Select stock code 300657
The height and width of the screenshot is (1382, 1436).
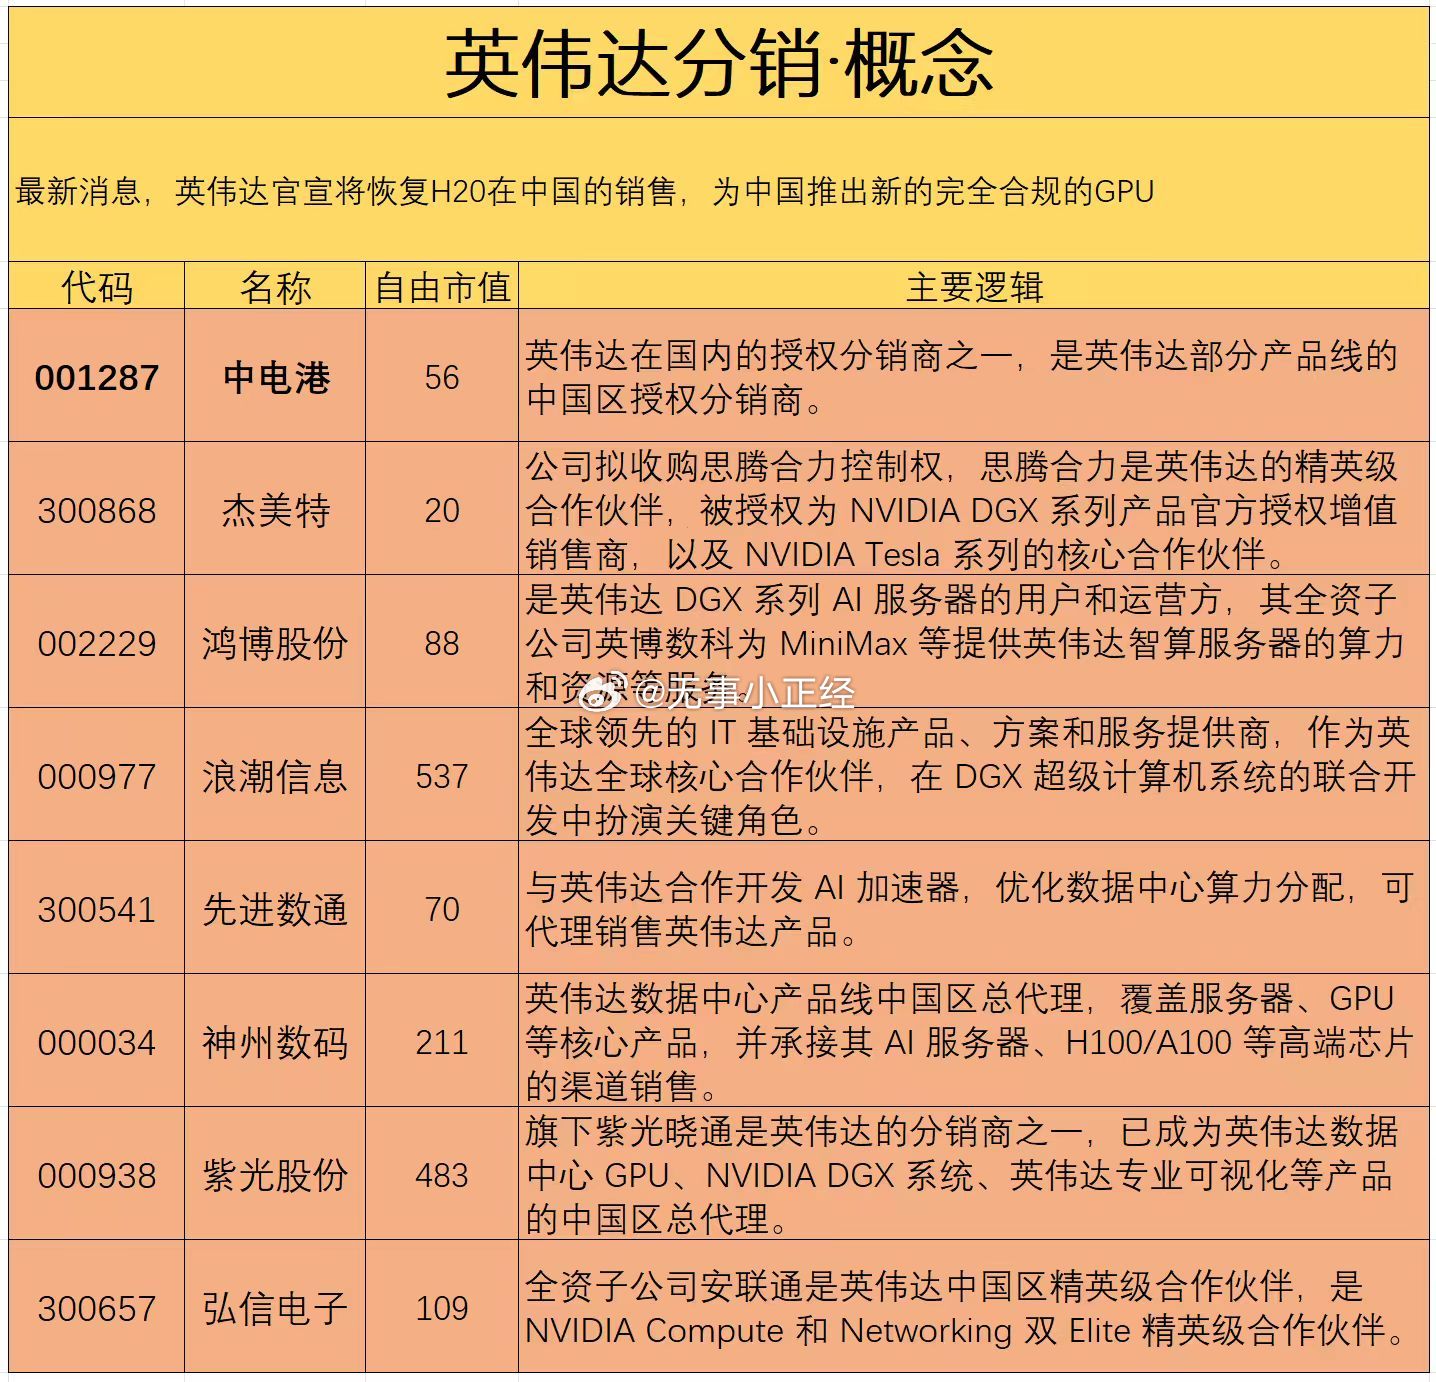97,1307
